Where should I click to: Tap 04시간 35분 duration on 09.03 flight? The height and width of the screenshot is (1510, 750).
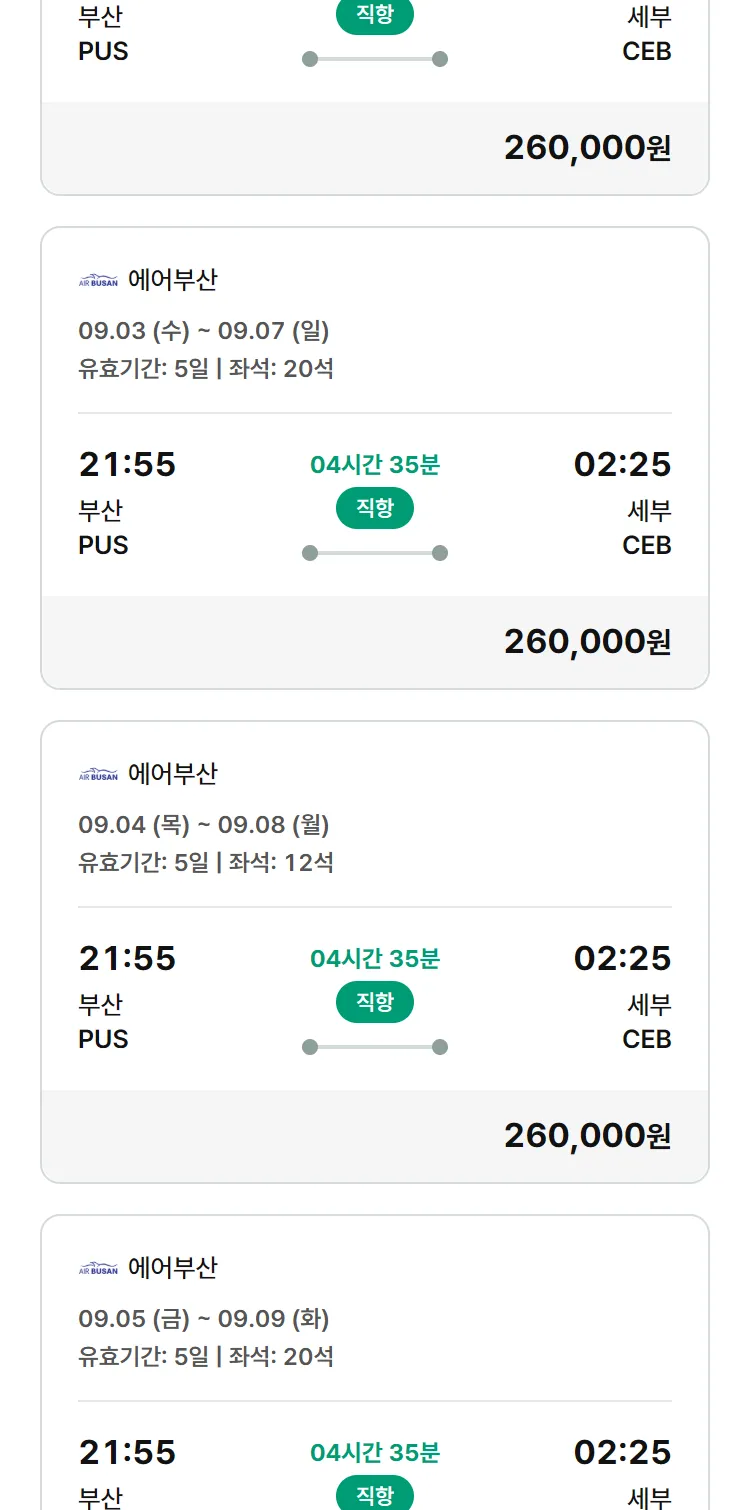pyautogui.click(x=375, y=465)
